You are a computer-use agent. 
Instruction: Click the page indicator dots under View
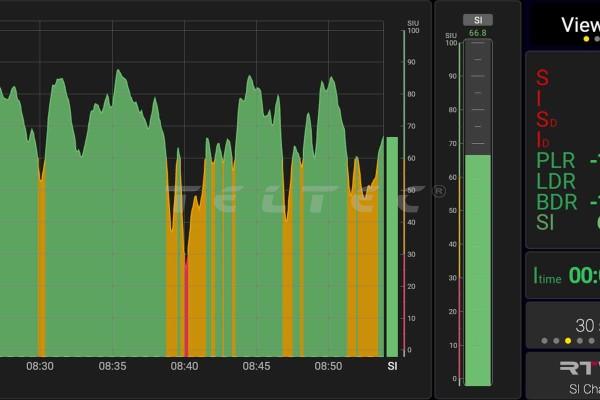(590, 39)
